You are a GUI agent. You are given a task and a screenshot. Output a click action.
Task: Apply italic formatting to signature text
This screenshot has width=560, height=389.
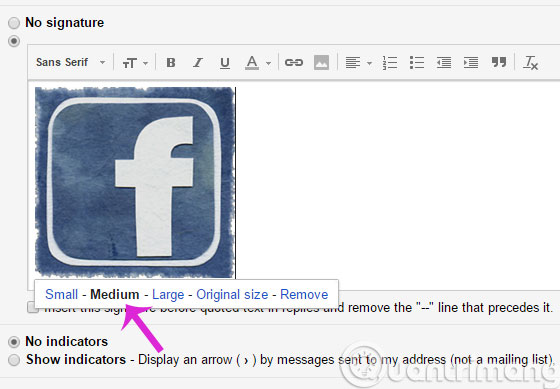pos(198,63)
